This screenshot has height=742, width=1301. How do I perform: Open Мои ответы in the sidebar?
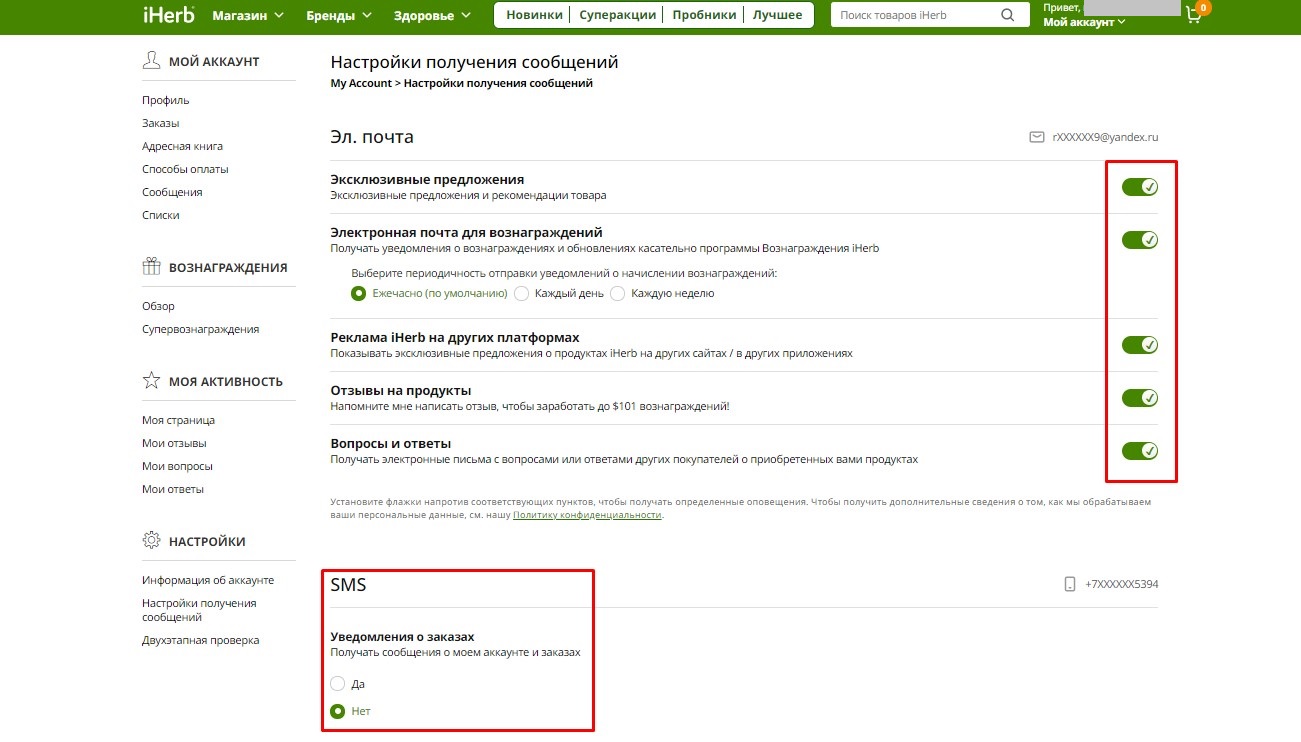click(x=173, y=489)
